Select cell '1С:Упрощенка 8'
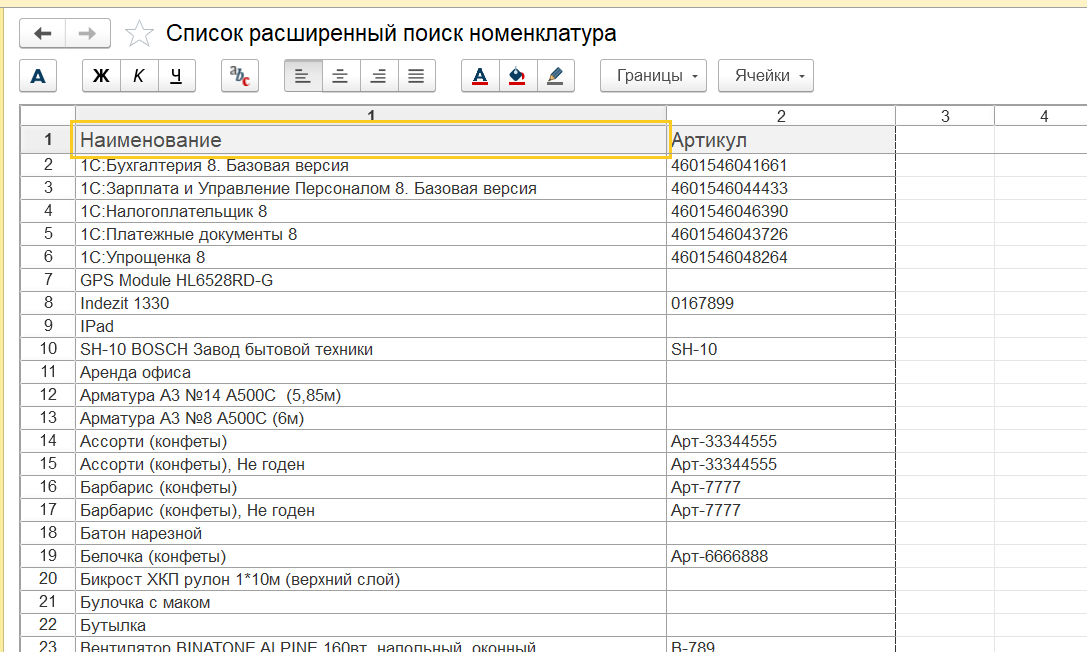The height and width of the screenshot is (652, 1087). click(371, 257)
